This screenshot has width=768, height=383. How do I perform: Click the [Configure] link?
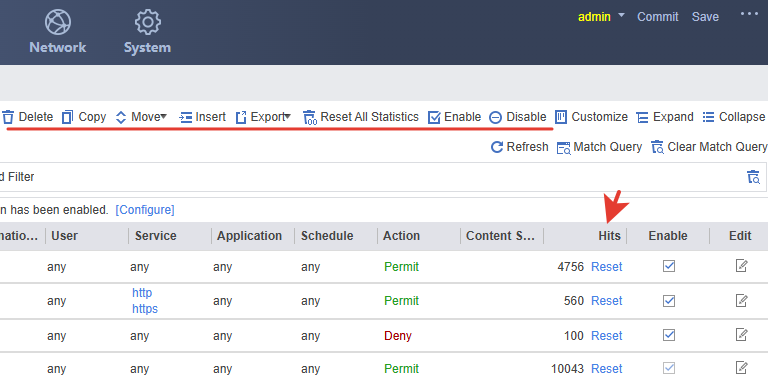click(x=144, y=210)
